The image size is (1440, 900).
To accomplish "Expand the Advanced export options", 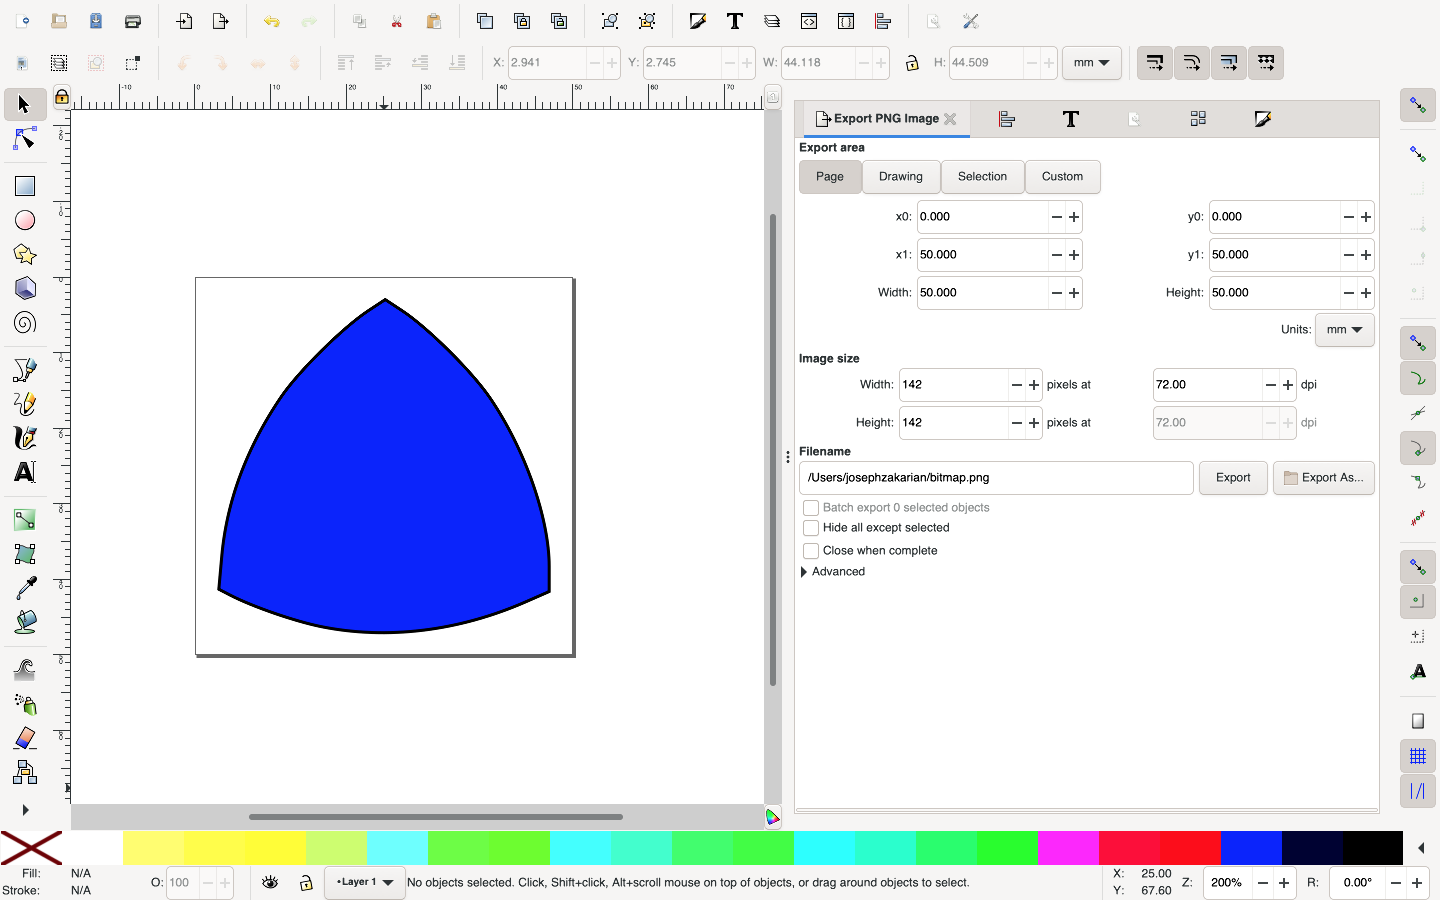I will pyautogui.click(x=833, y=571).
